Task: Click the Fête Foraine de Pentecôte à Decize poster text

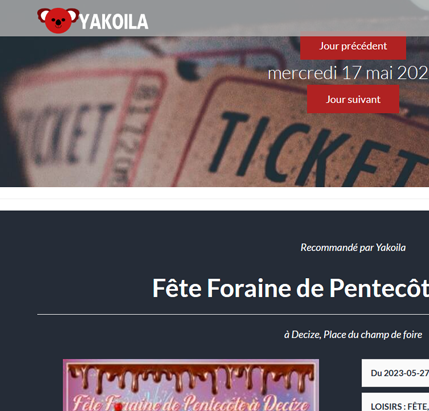Action: pyautogui.click(x=191, y=403)
